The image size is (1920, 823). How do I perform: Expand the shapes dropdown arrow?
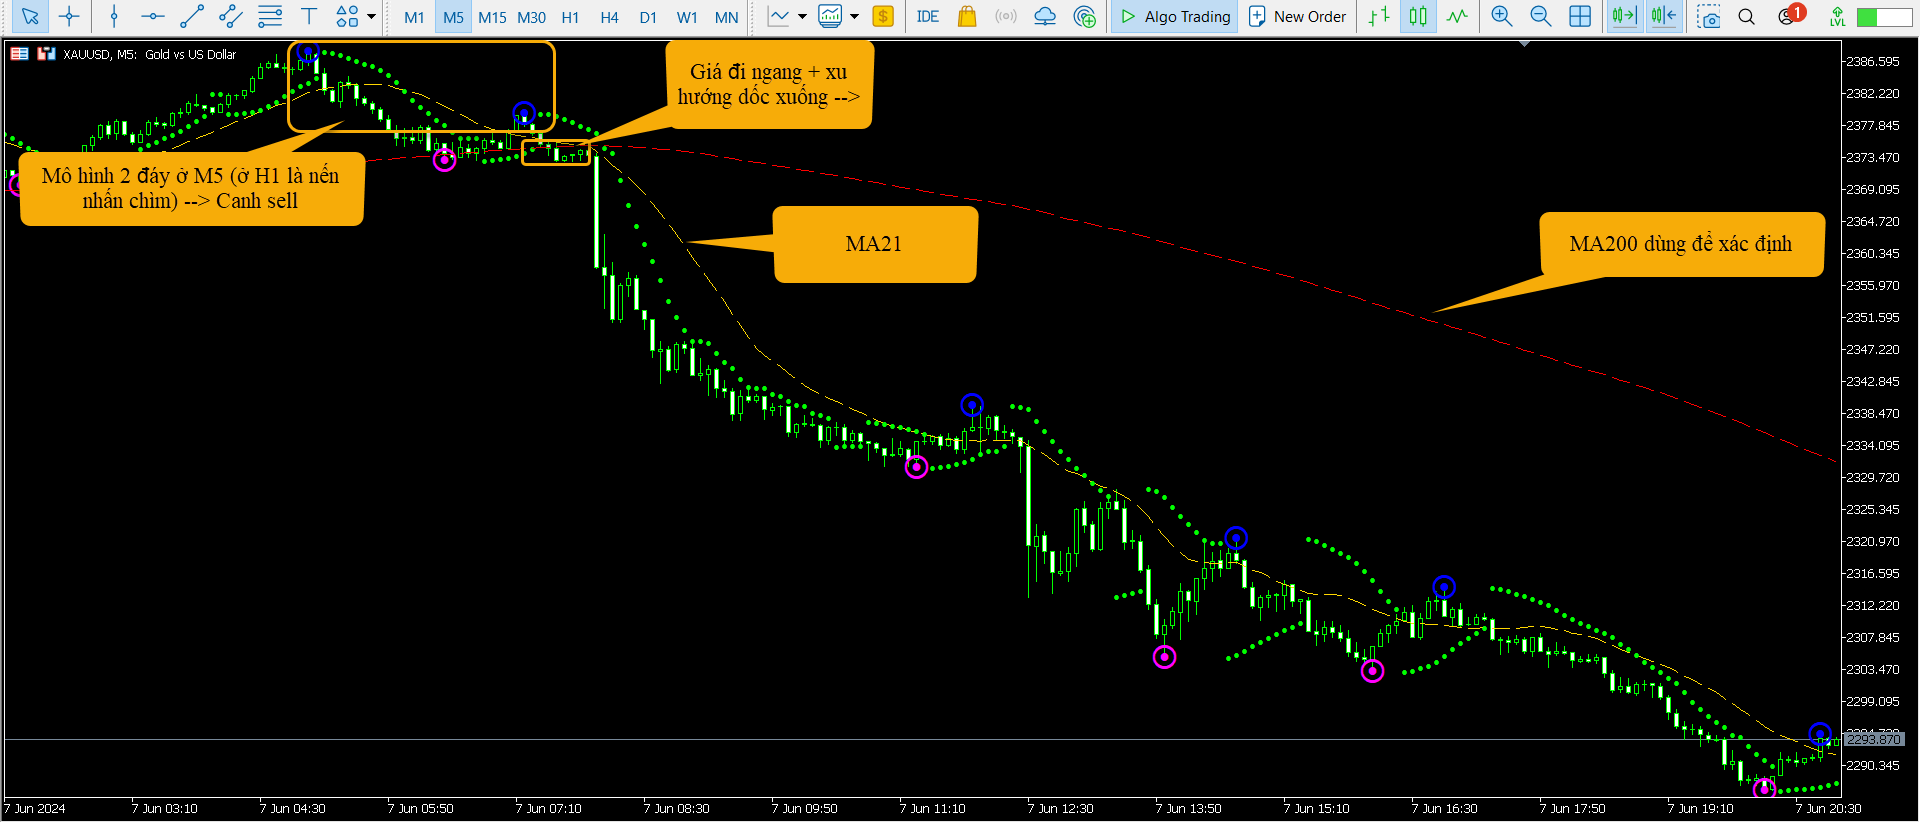coord(372,16)
